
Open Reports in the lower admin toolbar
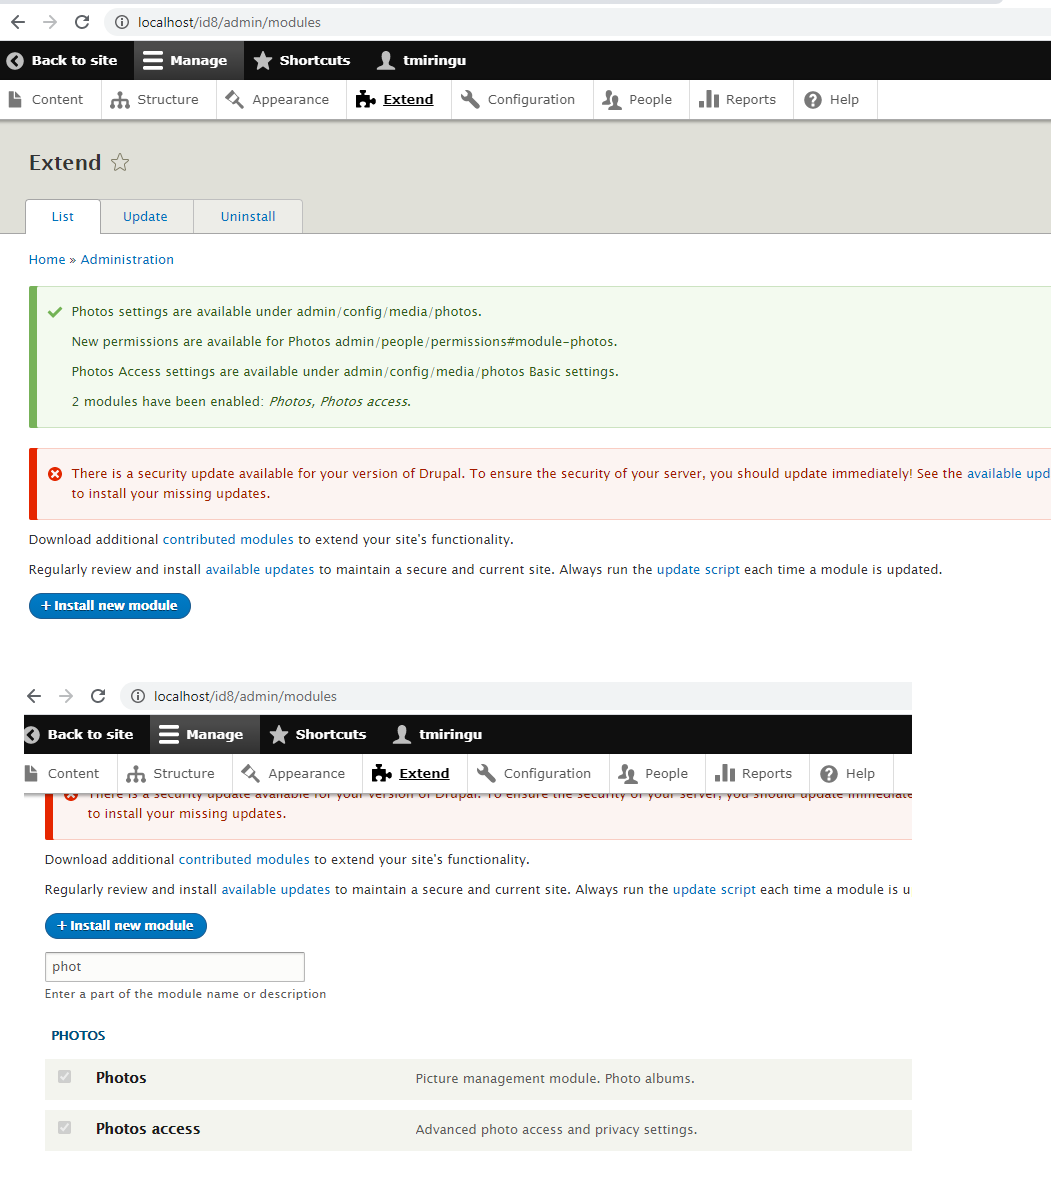pos(755,774)
